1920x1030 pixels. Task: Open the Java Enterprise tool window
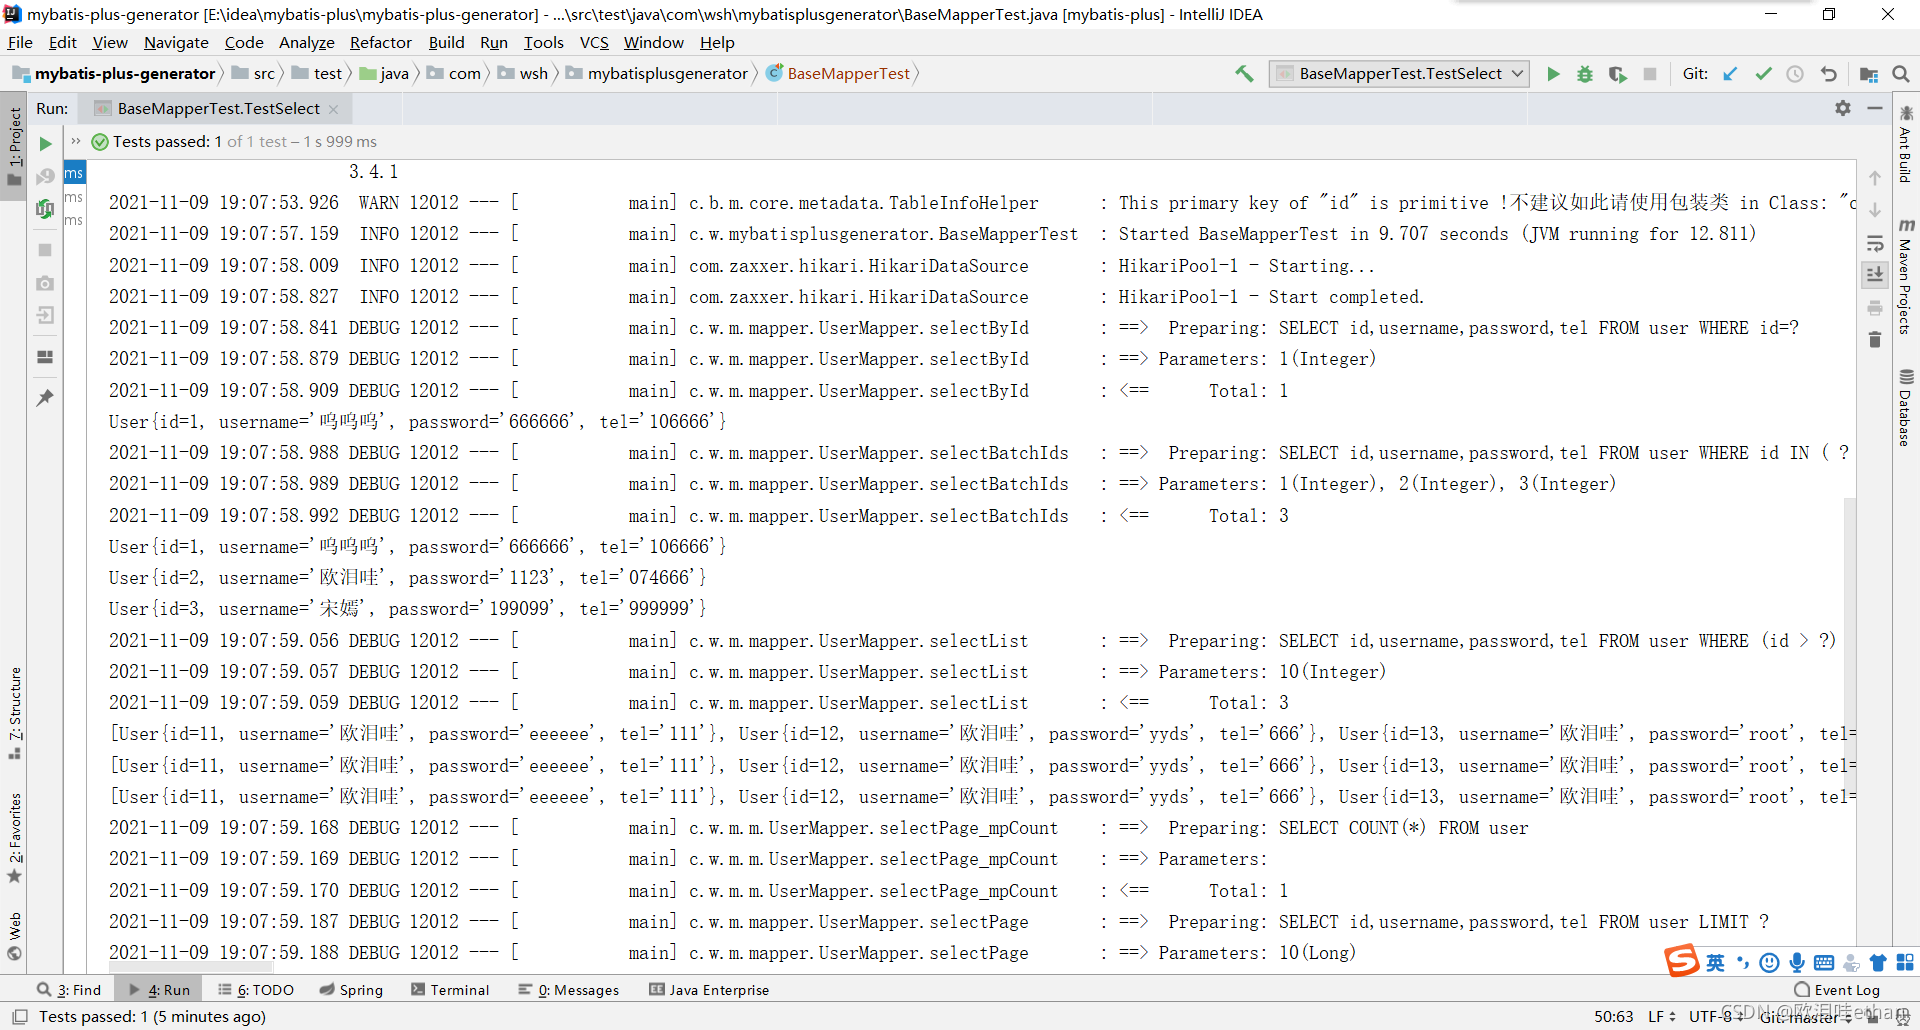pyautogui.click(x=709, y=990)
